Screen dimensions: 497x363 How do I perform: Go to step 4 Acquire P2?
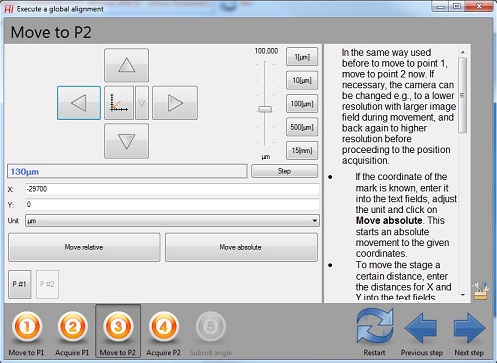point(163,332)
